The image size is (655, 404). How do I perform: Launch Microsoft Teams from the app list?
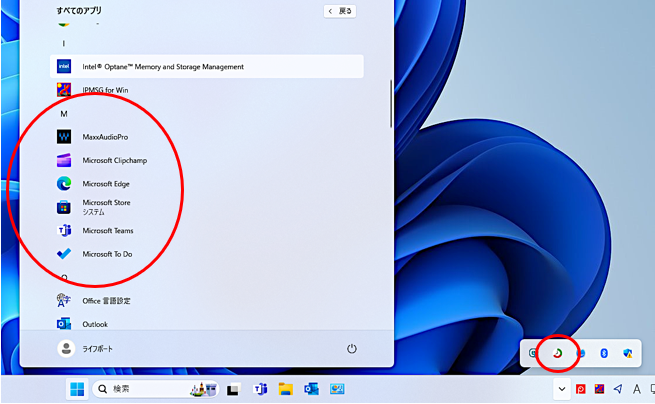pos(207,230)
